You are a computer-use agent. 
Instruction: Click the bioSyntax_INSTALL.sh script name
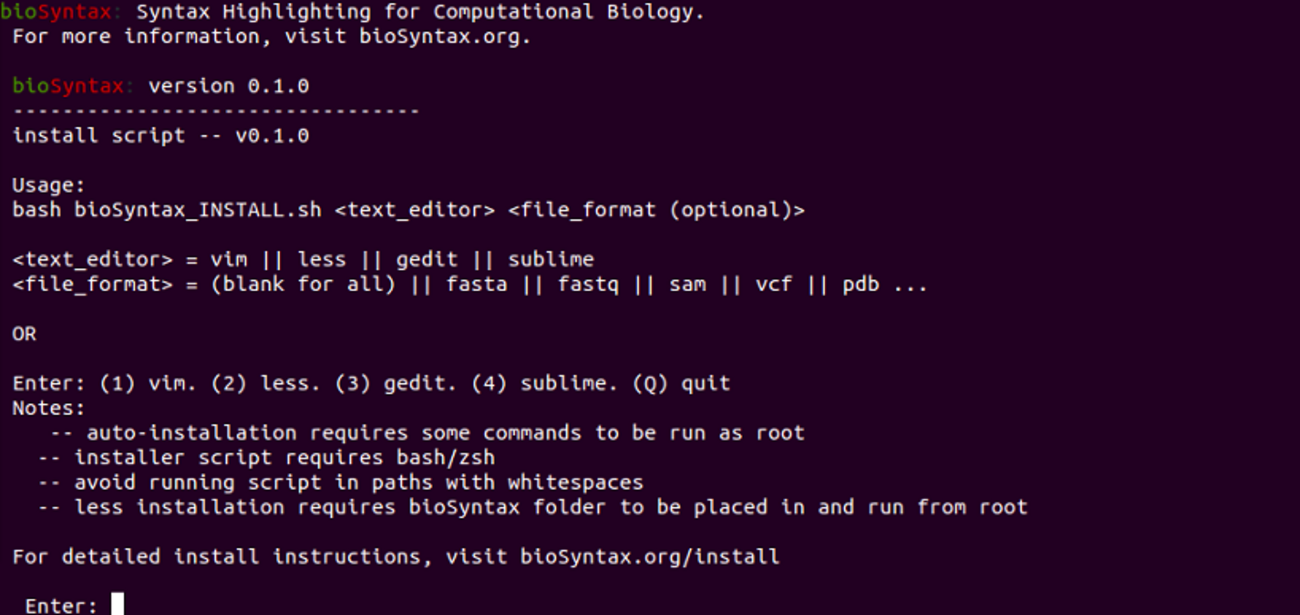tap(198, 210)
